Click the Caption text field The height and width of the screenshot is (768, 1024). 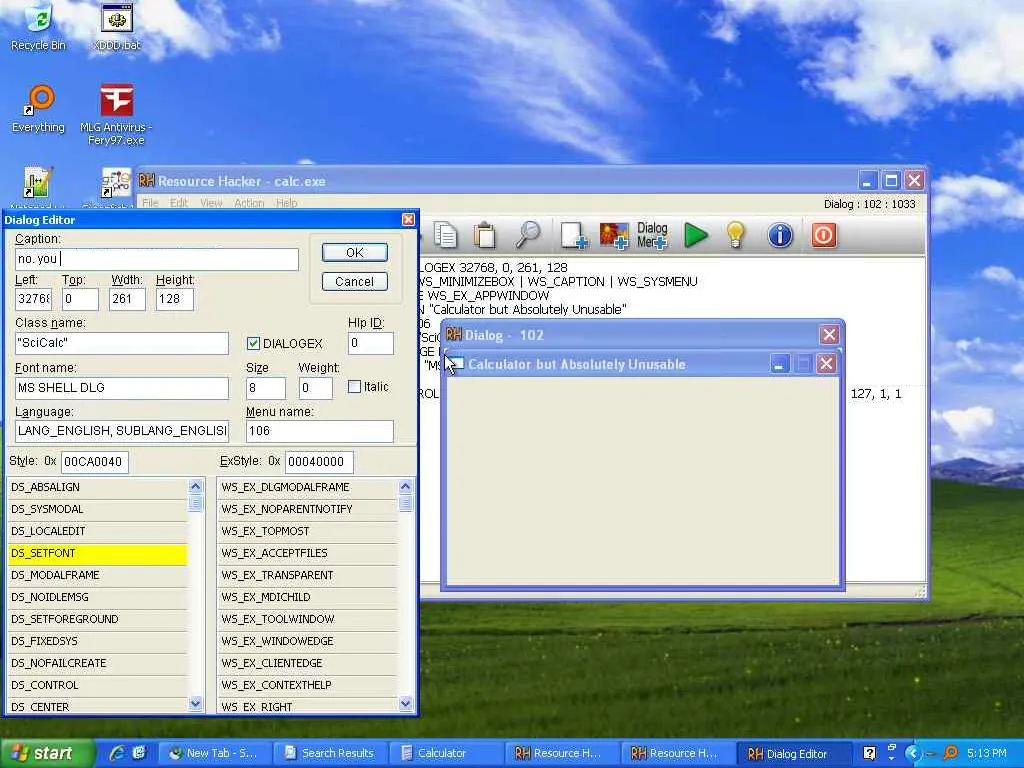[x=157, y=259]
